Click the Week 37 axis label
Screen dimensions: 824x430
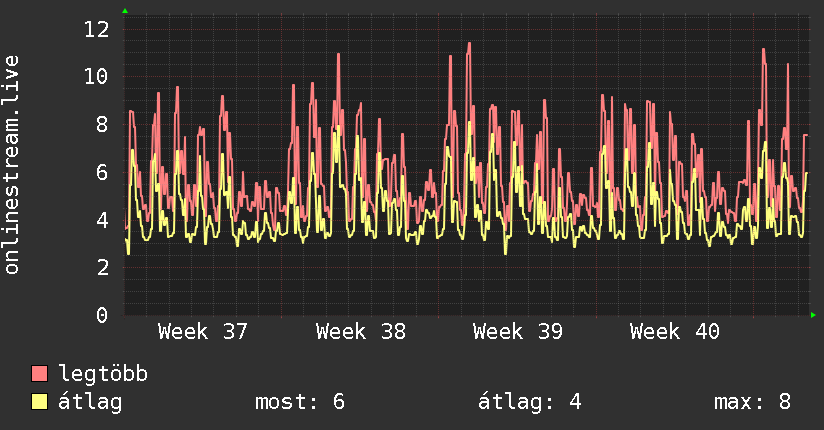202,332
